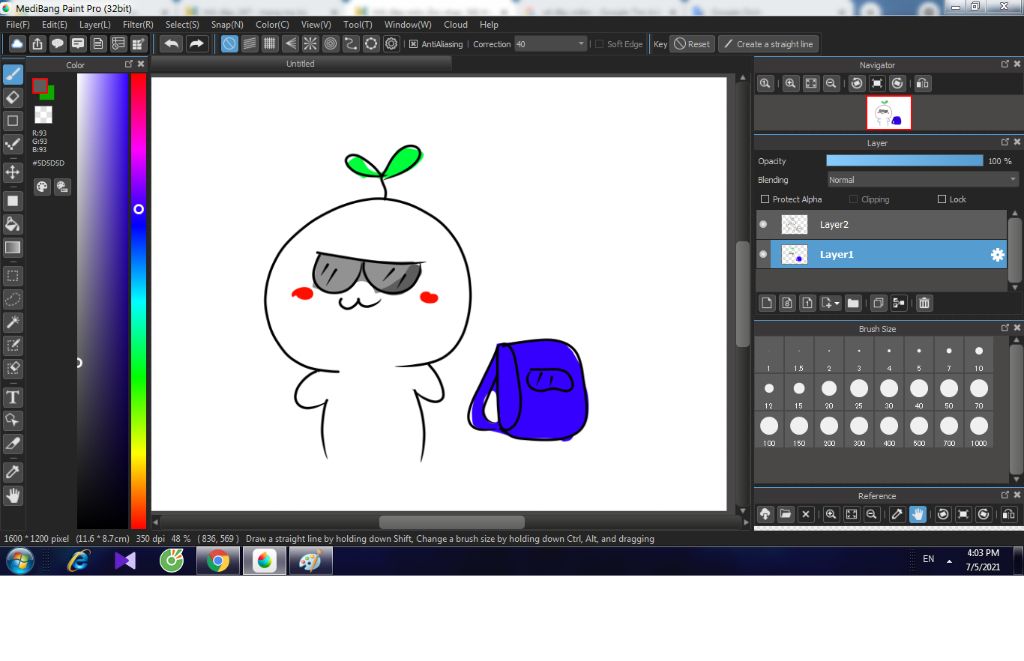
Task: Undock the Color panel
Action: pos(128,64)
